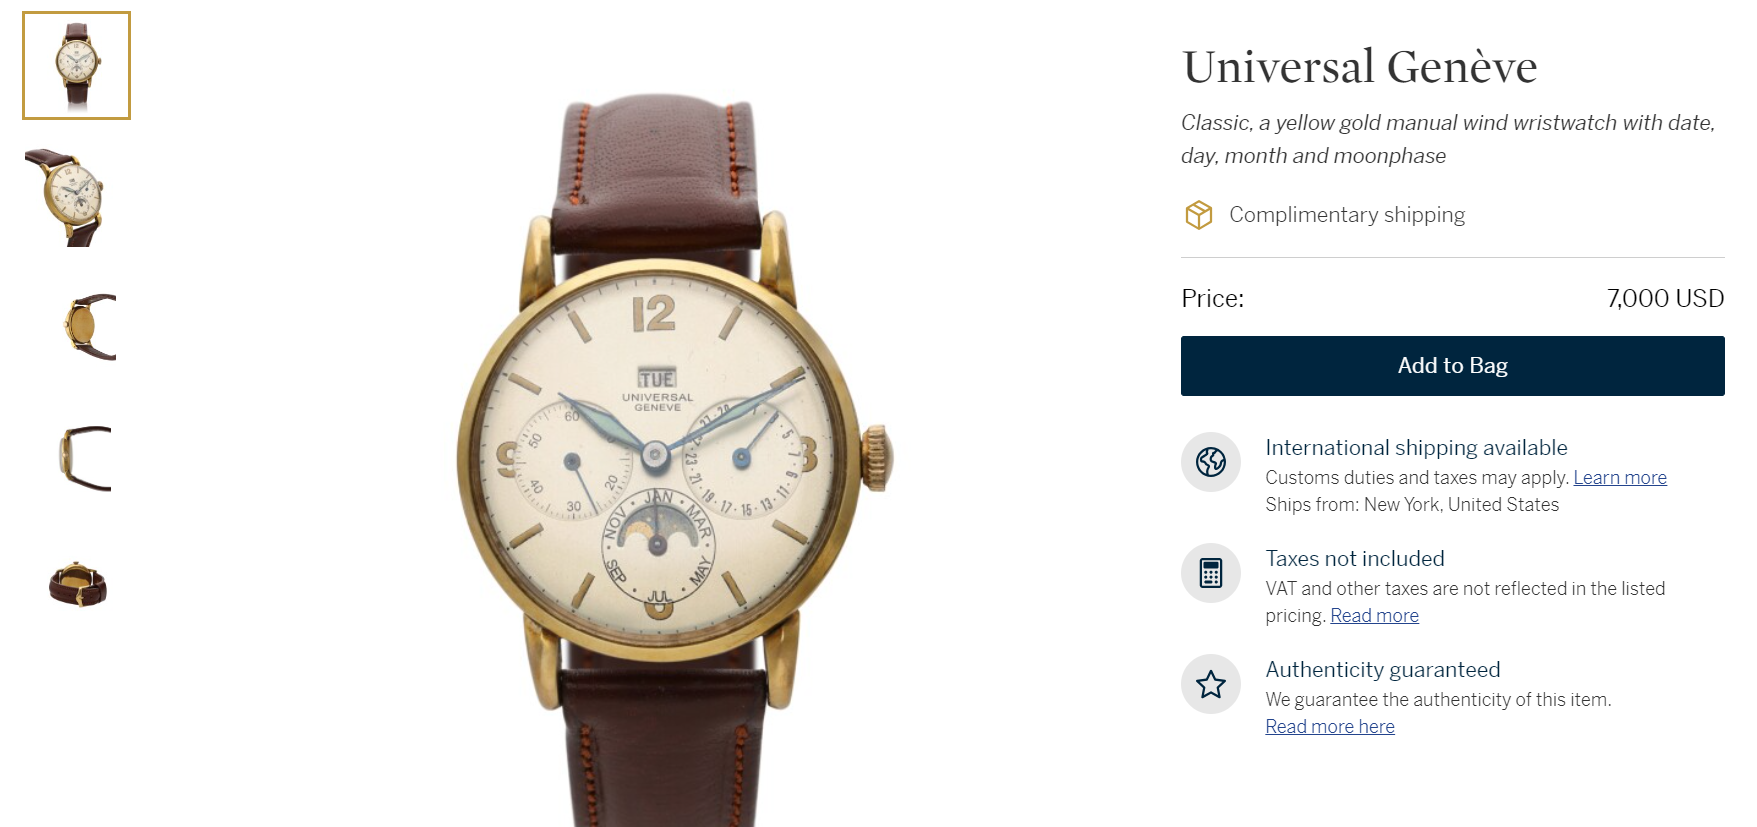This screenshot has height=827, width=1757.
Task: Click the main watch product image
Action: [672, 462]
